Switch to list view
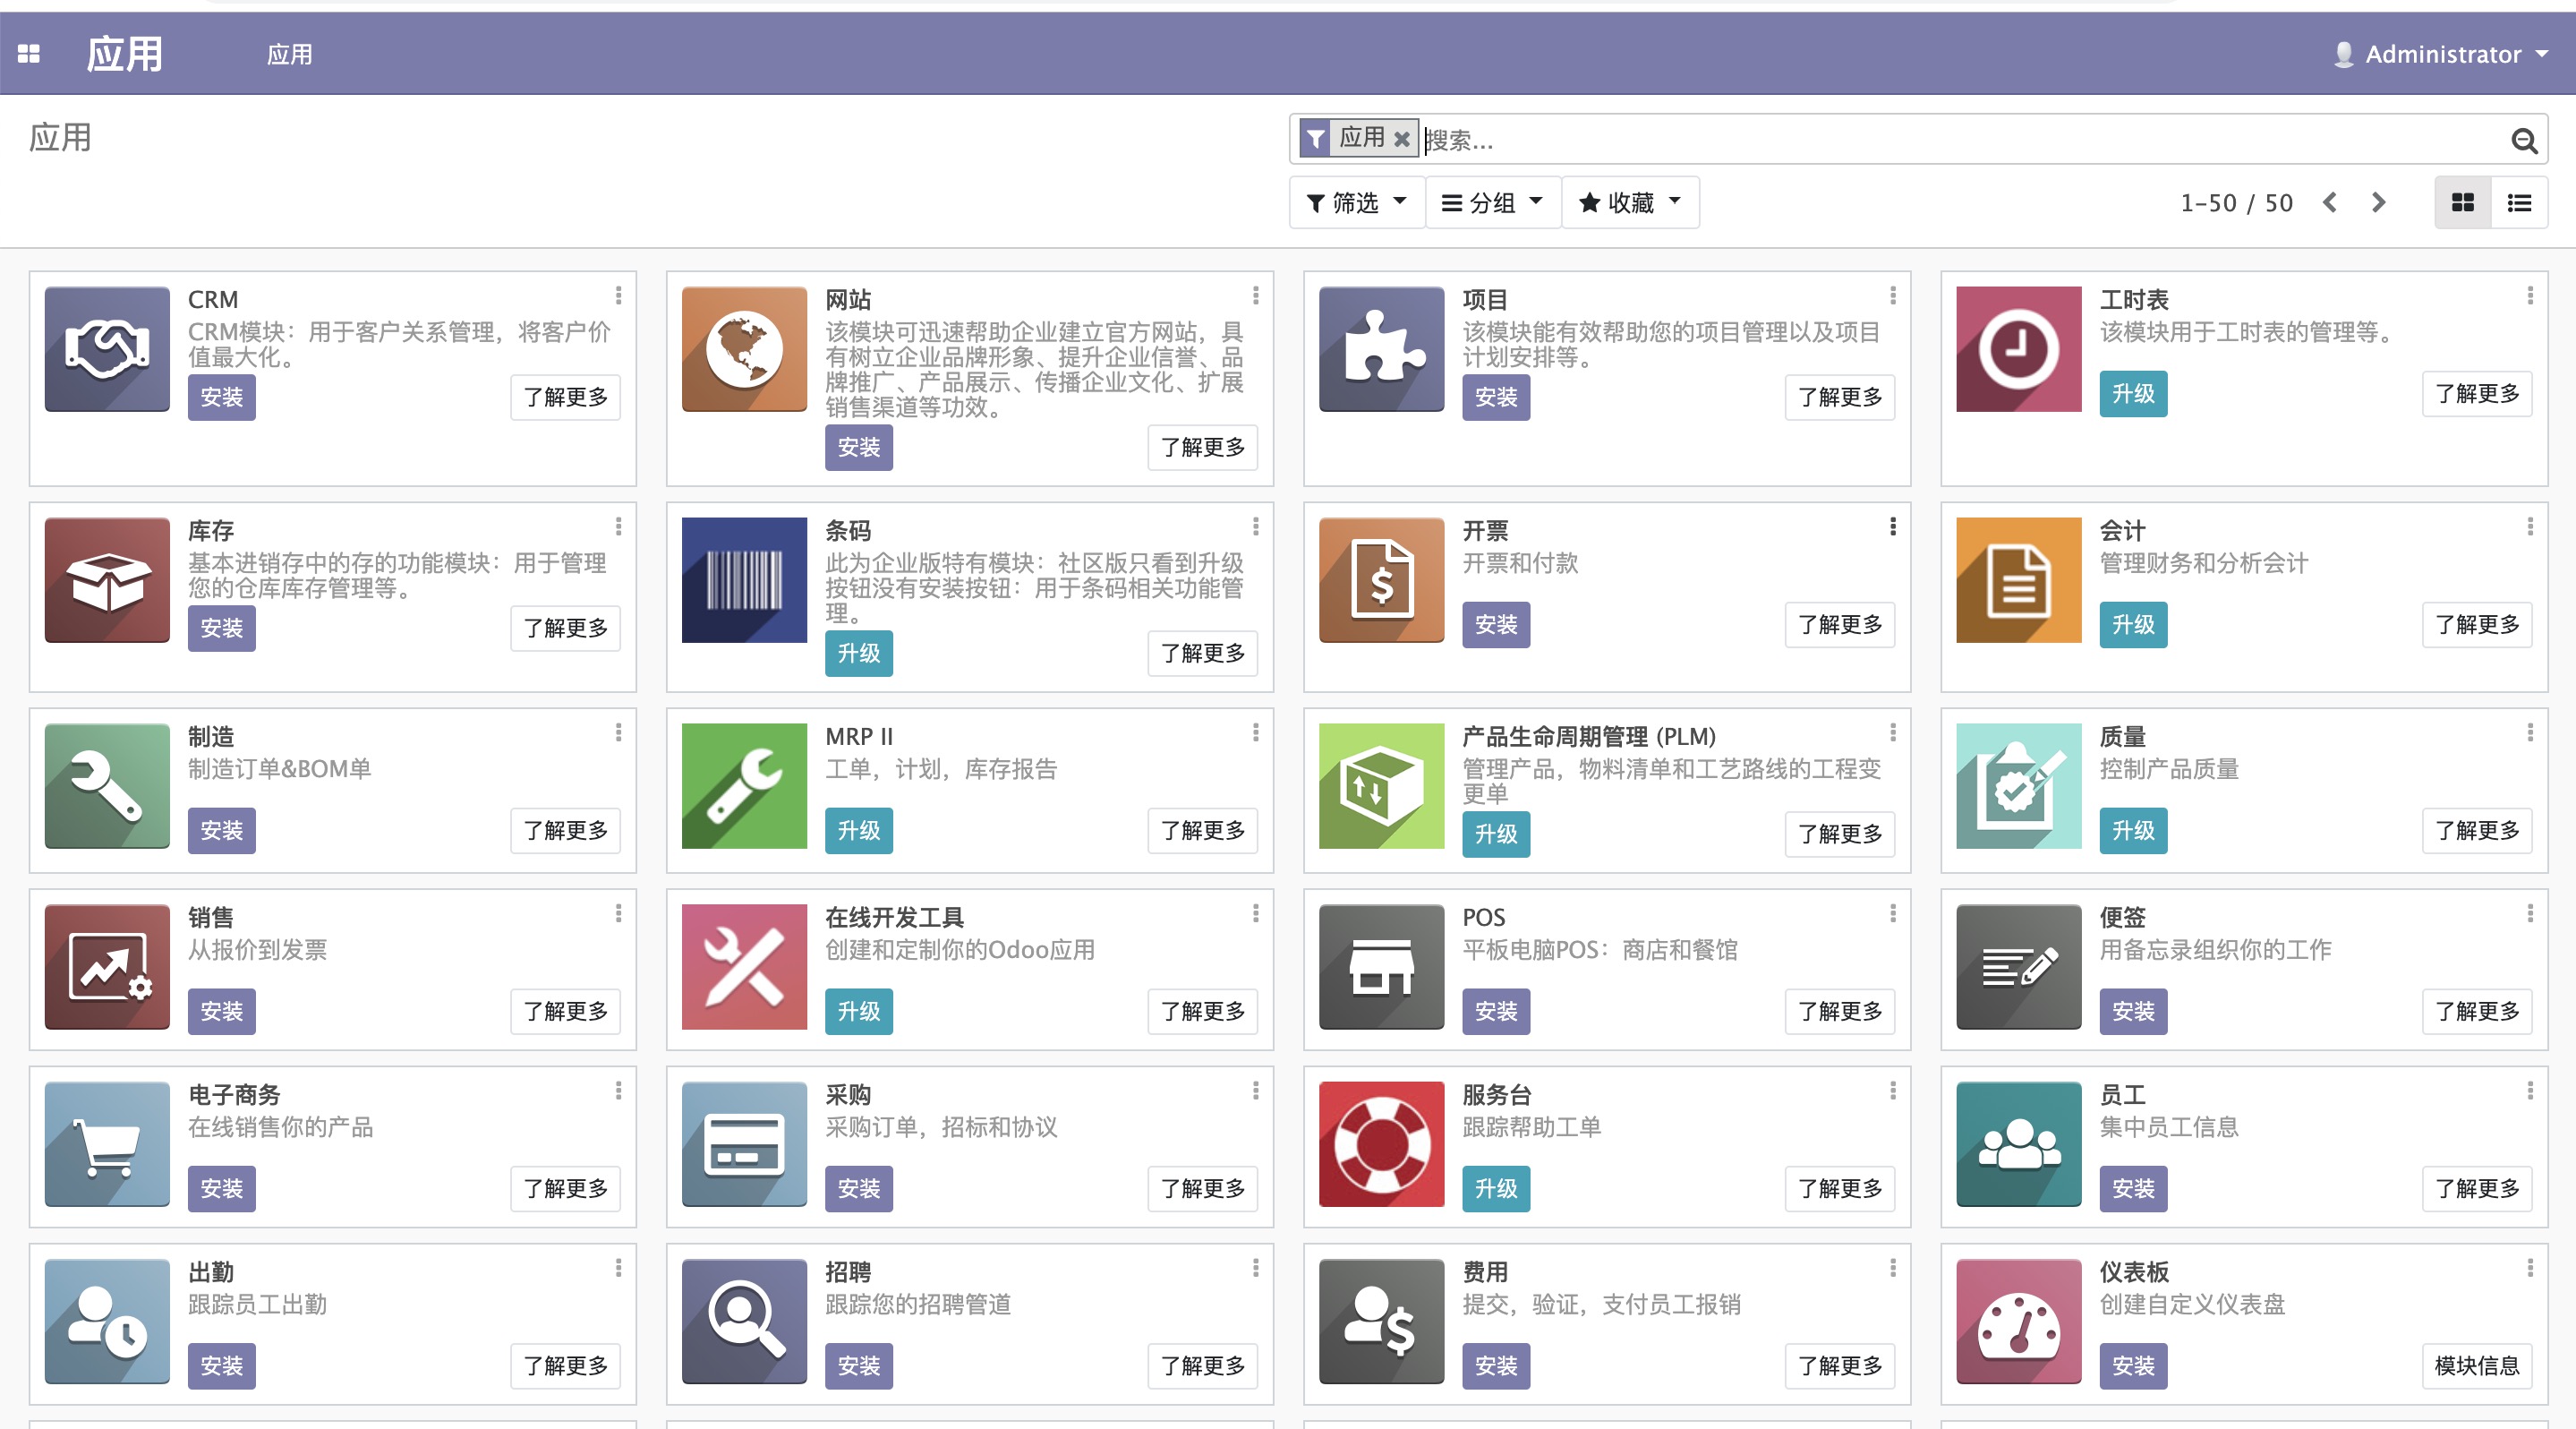 click(x=2521, y=202)
